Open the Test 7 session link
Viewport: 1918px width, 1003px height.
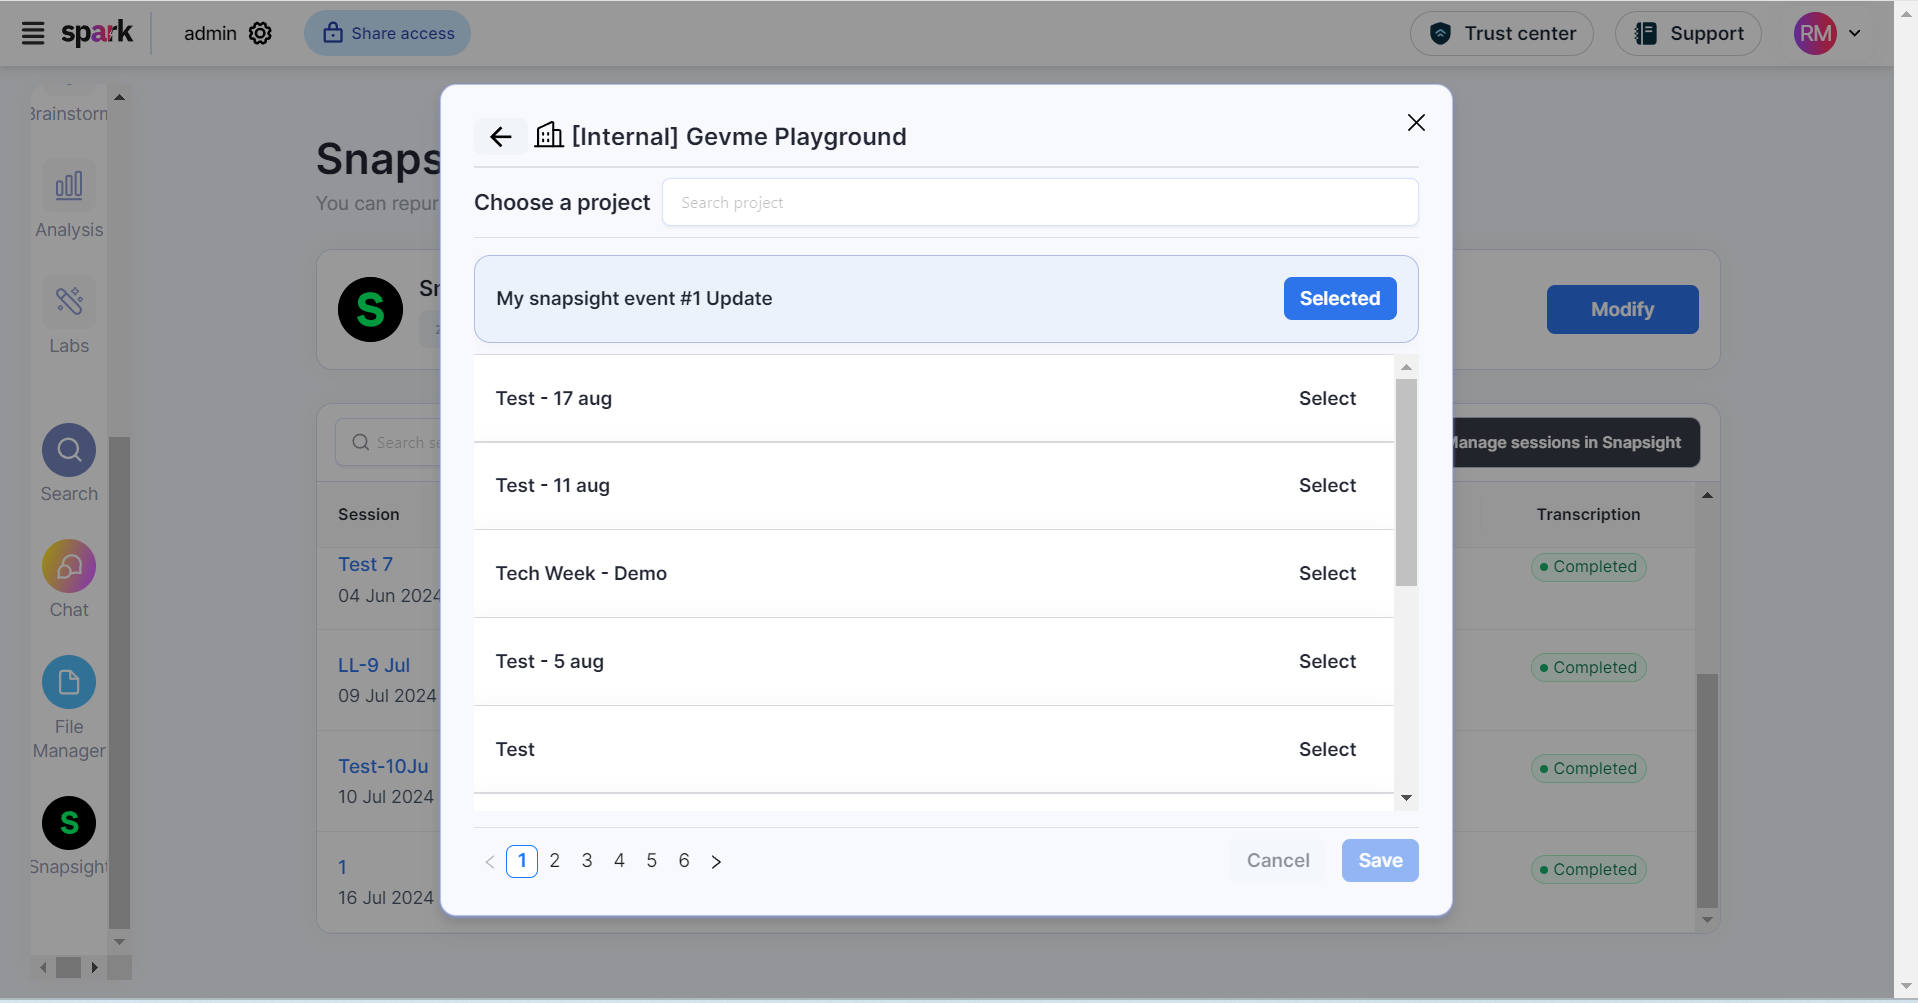click(x=365, y=564)
